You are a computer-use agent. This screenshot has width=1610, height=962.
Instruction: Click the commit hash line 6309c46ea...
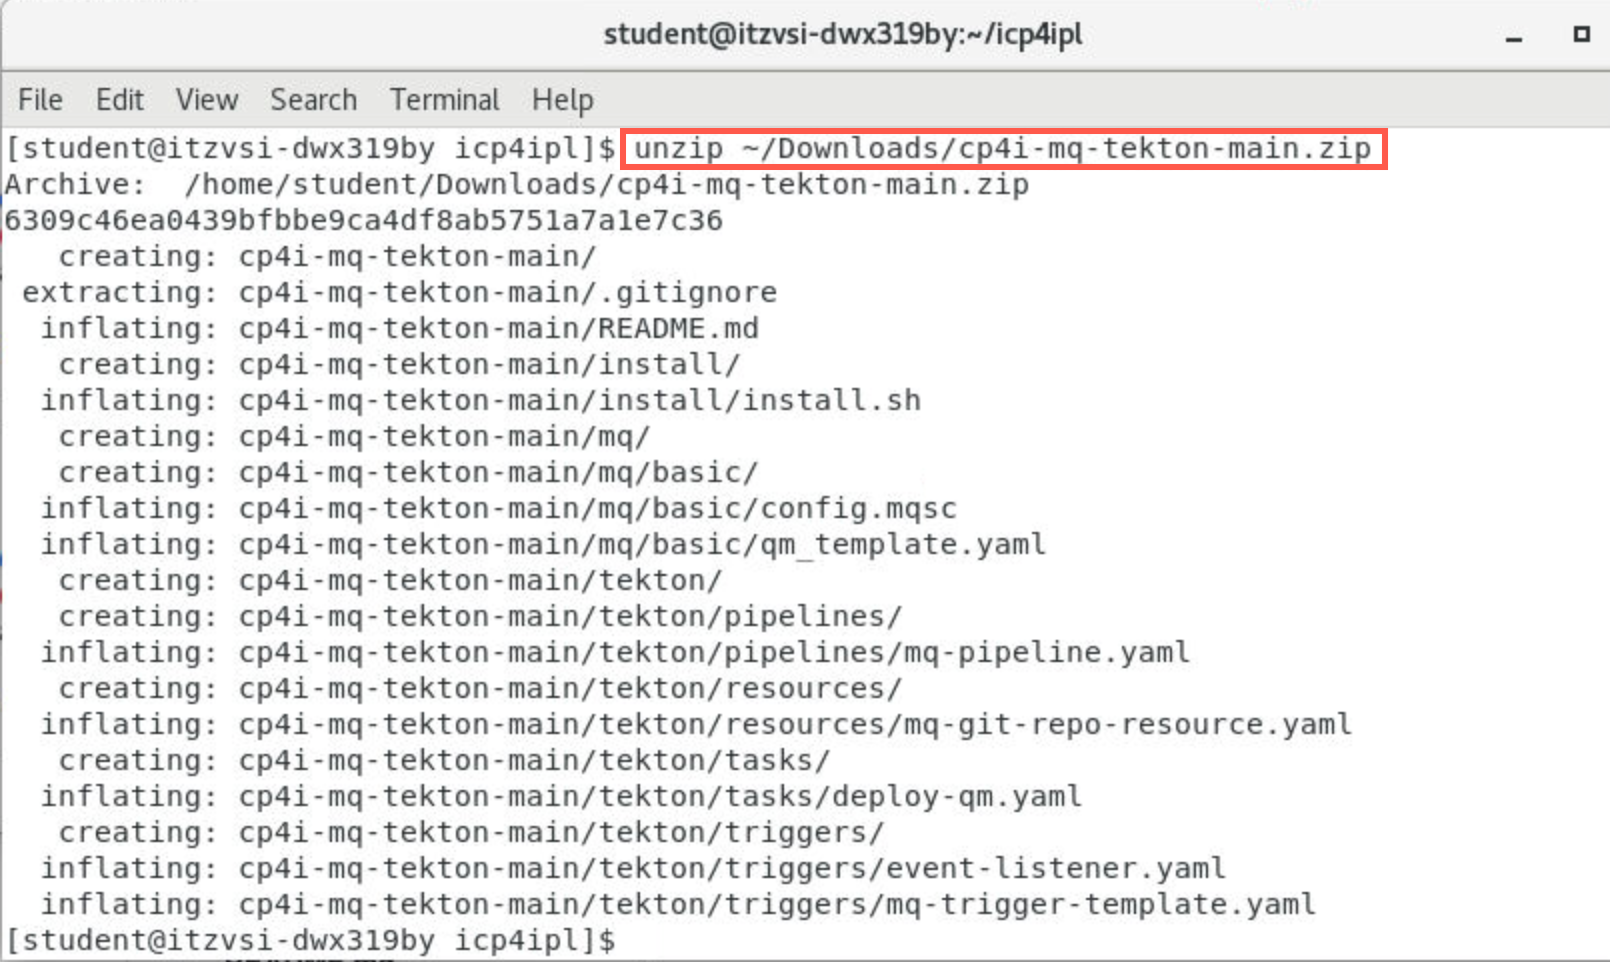tap(364, 221)
